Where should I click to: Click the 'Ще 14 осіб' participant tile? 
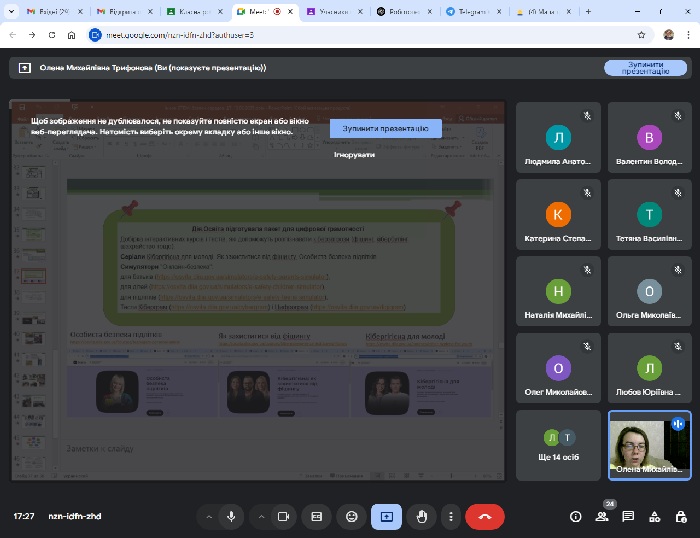558,445
